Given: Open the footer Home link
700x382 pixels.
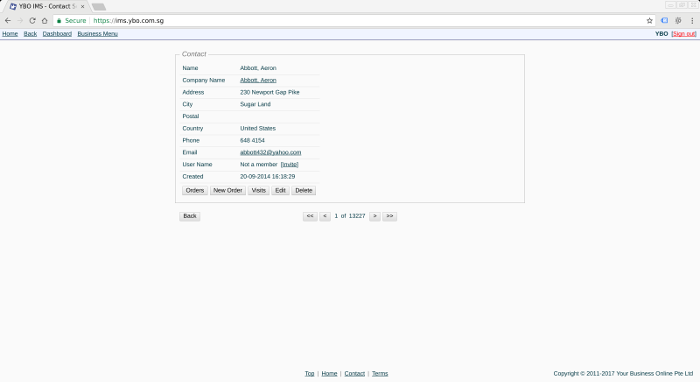Looking at the screenshot, I should (x=329, y=374).
